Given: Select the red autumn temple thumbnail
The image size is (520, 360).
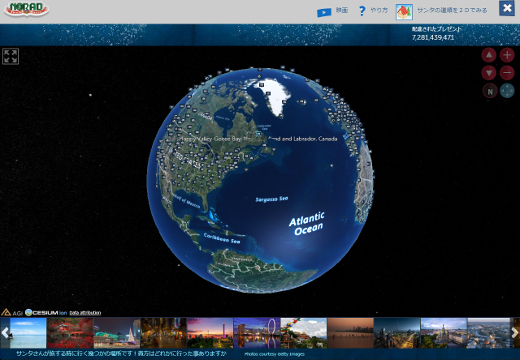Looking at the screenshot, I should (x=70, y=333).
